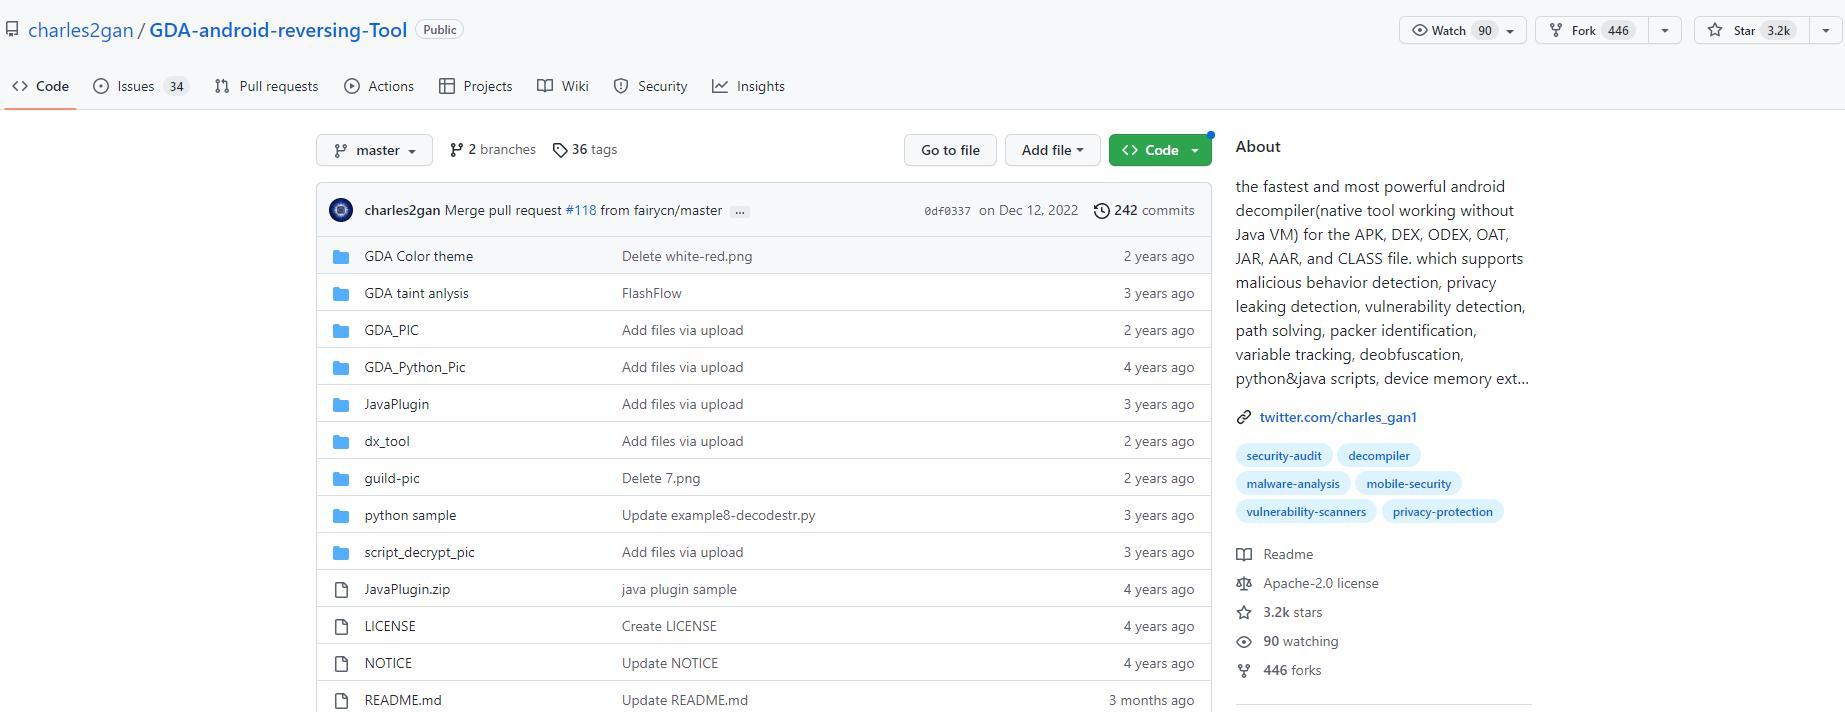Open the Wiki tab
The width and height of the screenshot is (1845, 712).
click(563, 86)
